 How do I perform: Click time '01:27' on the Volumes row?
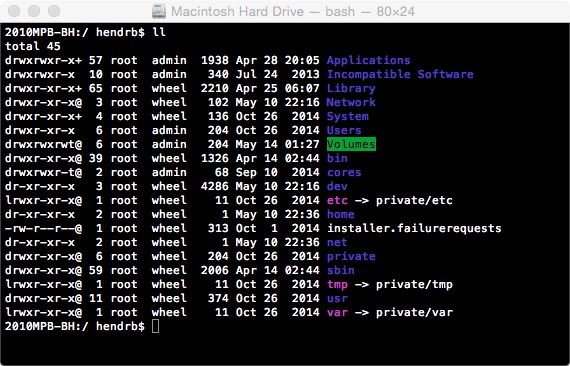tap(302, 144)
